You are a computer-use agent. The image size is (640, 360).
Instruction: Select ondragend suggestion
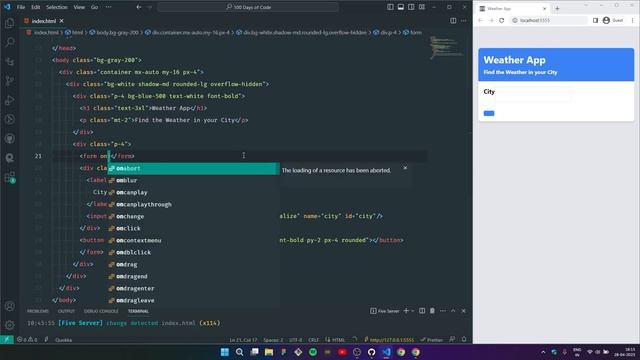pos(193,276)
